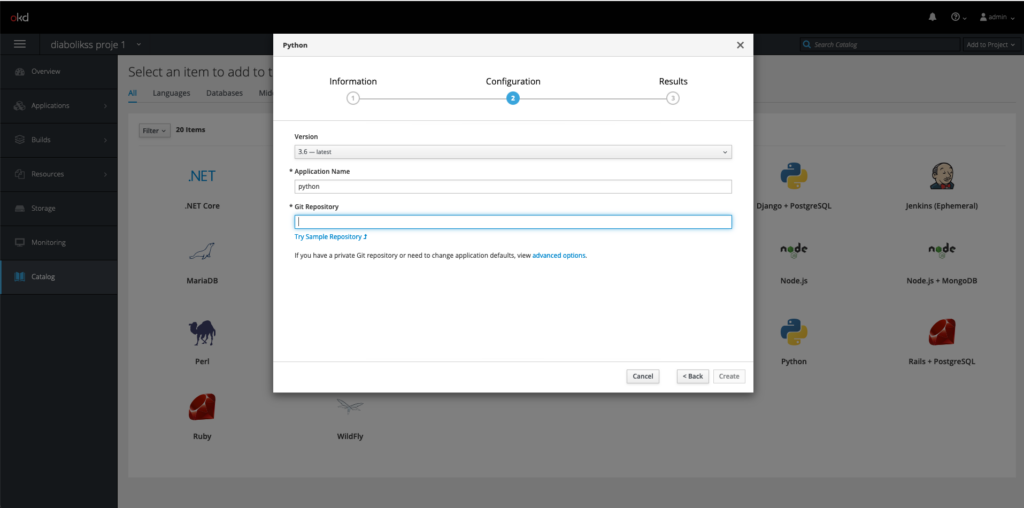Image resolution: width=1024 pixels, height=508 pixels.
Task: Close the Python dialog with X
Action: (x=740, y=45)
